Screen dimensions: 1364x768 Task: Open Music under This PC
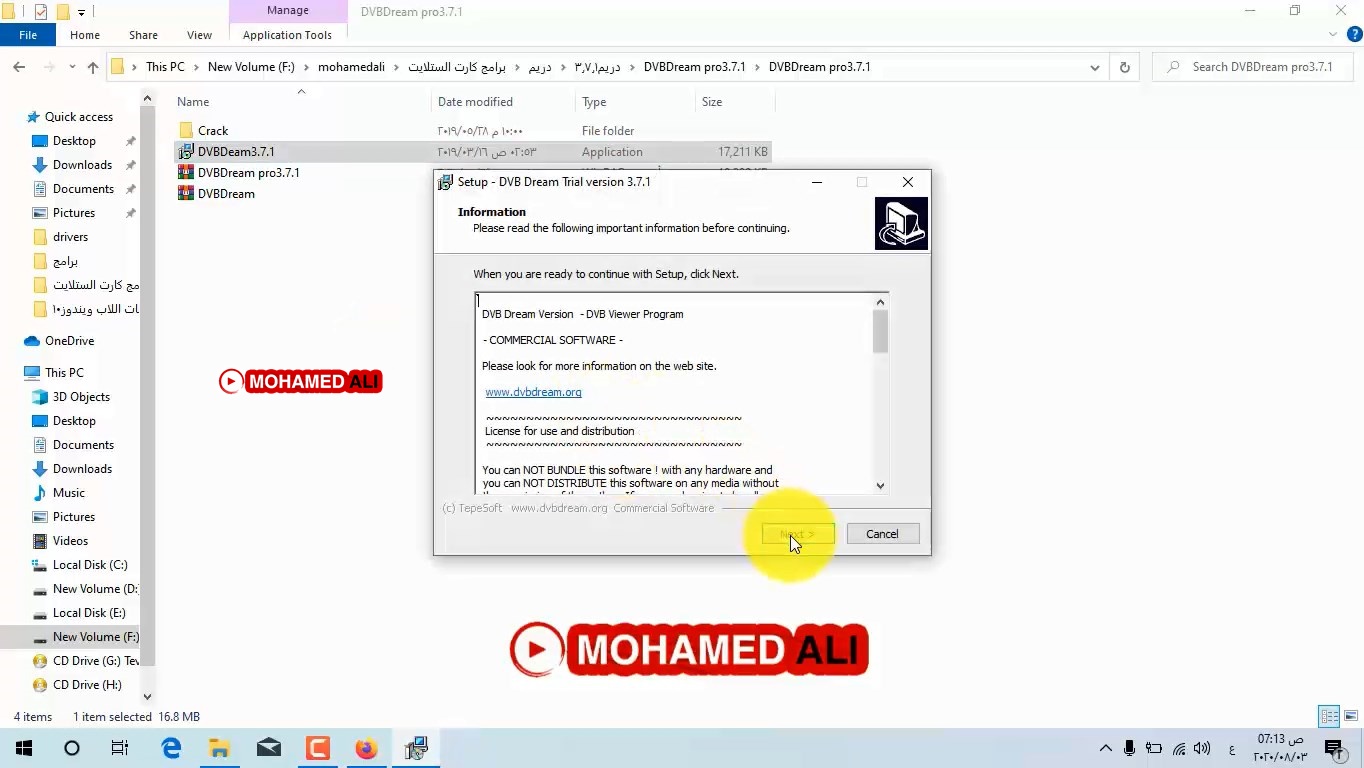pos(68,493)
